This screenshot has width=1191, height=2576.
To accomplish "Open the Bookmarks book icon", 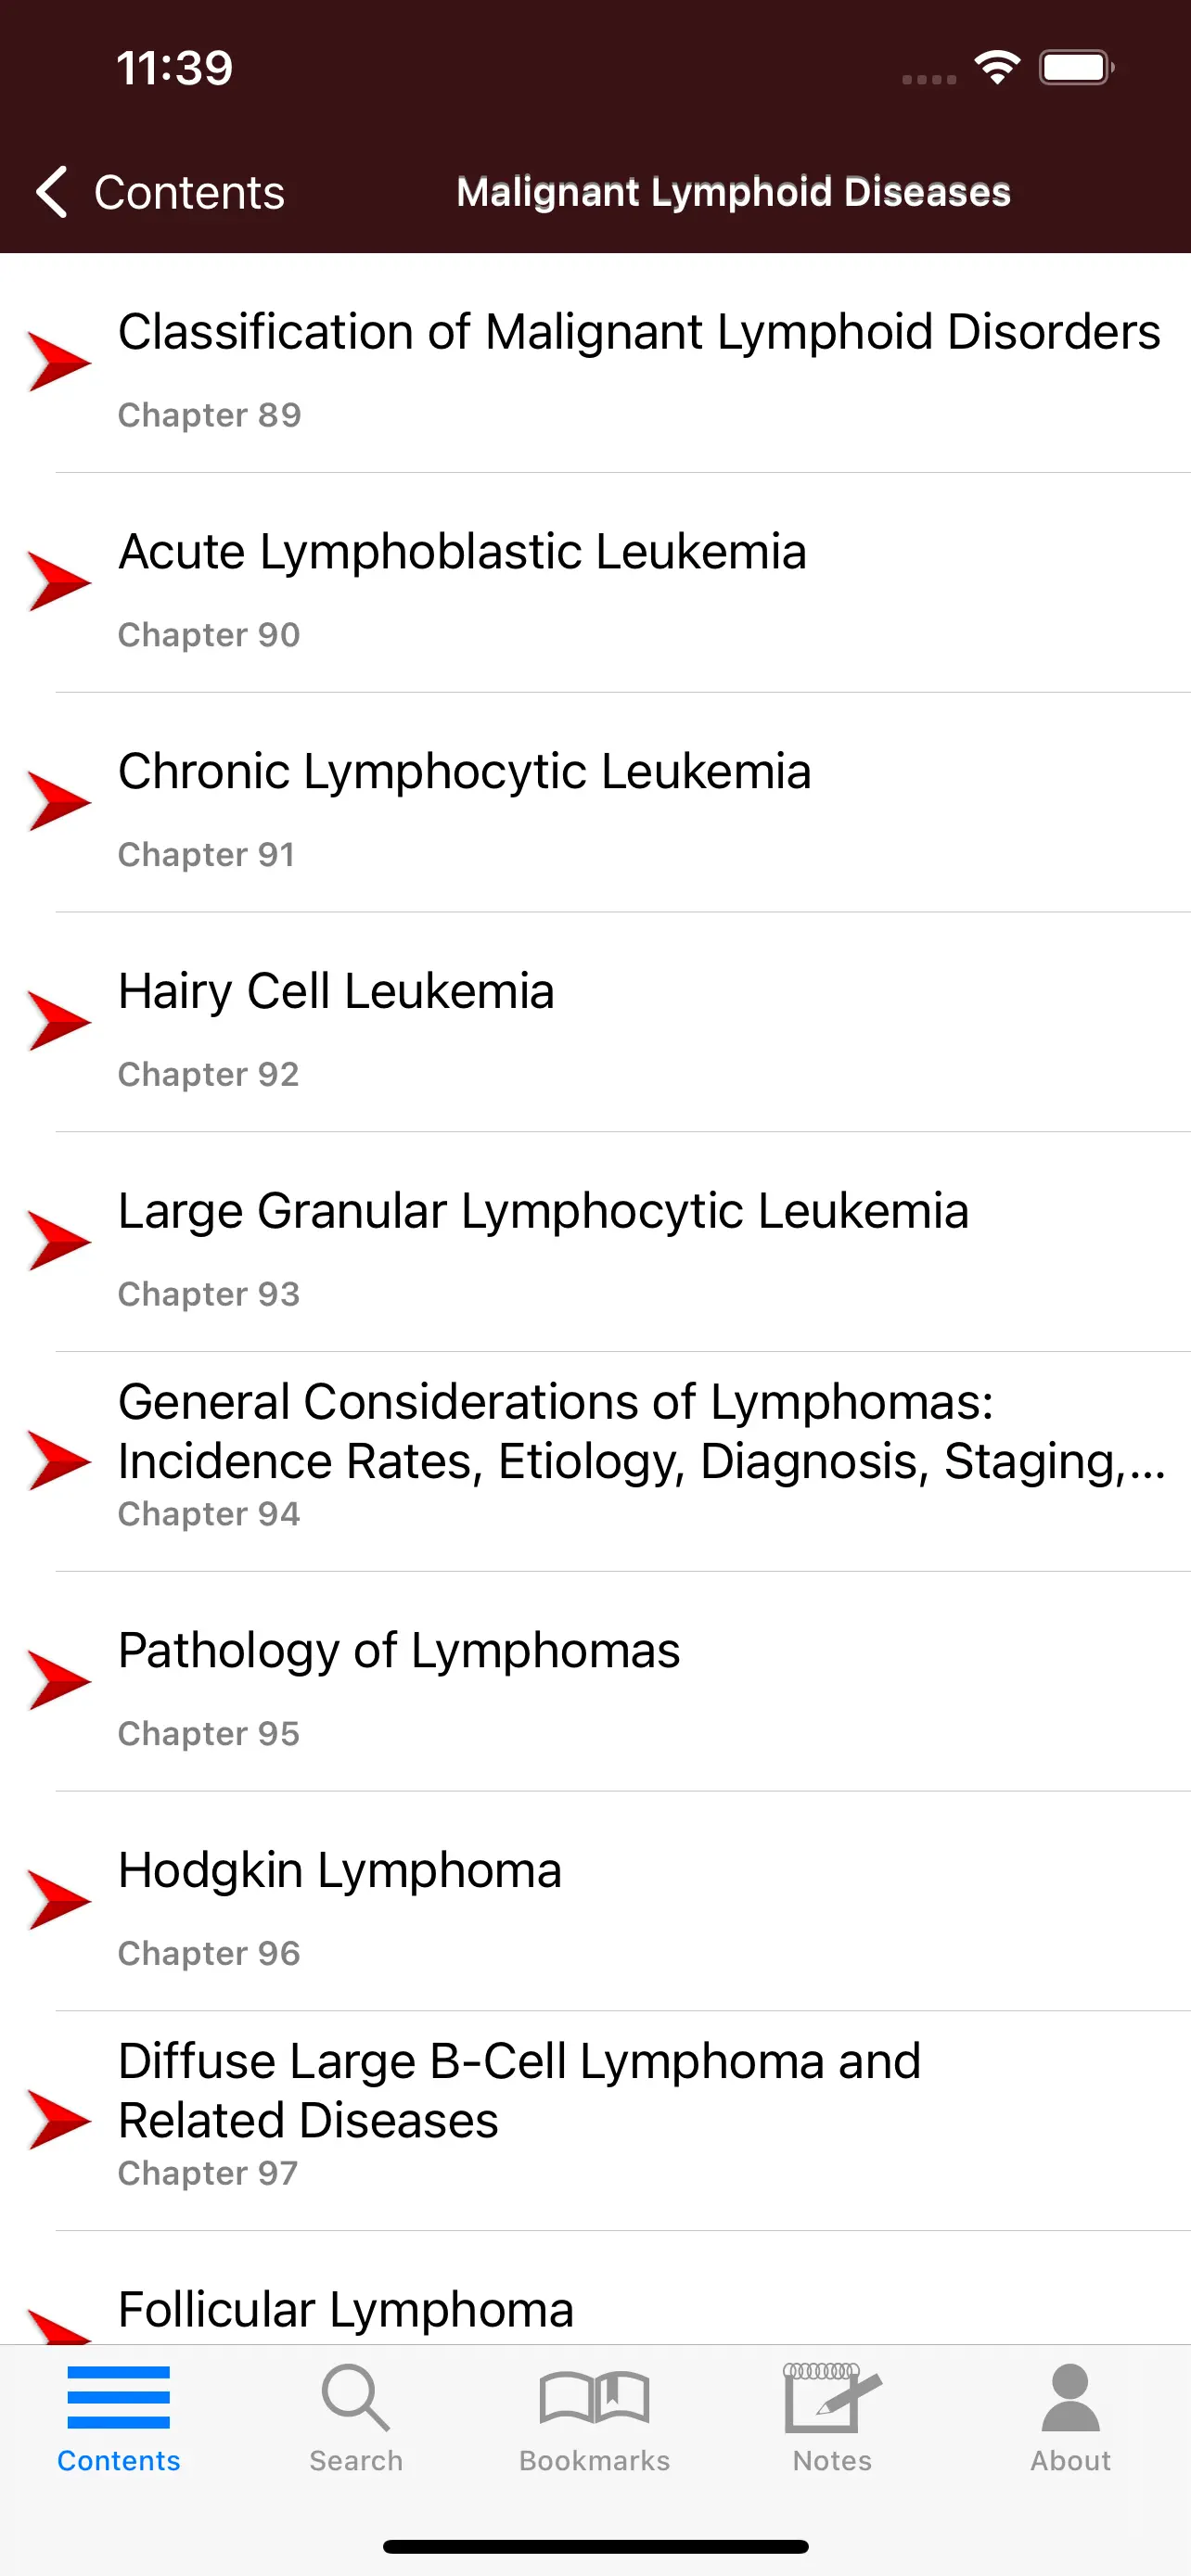I will coord(594,2398).
